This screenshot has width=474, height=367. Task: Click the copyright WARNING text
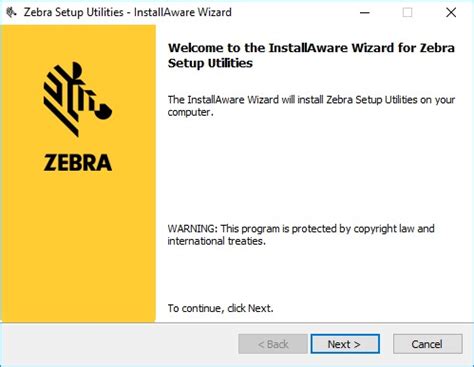pos(301,235)
